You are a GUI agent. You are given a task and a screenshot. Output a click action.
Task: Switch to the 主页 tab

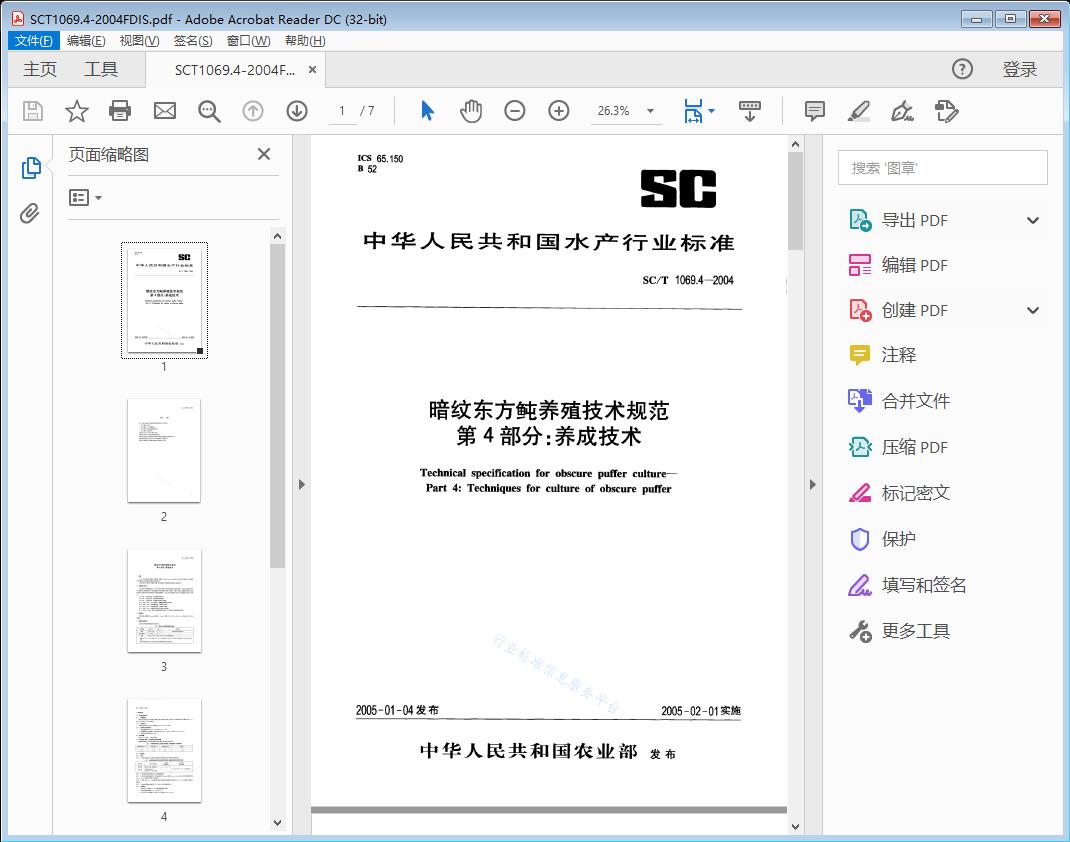click(x=40, y=69)
